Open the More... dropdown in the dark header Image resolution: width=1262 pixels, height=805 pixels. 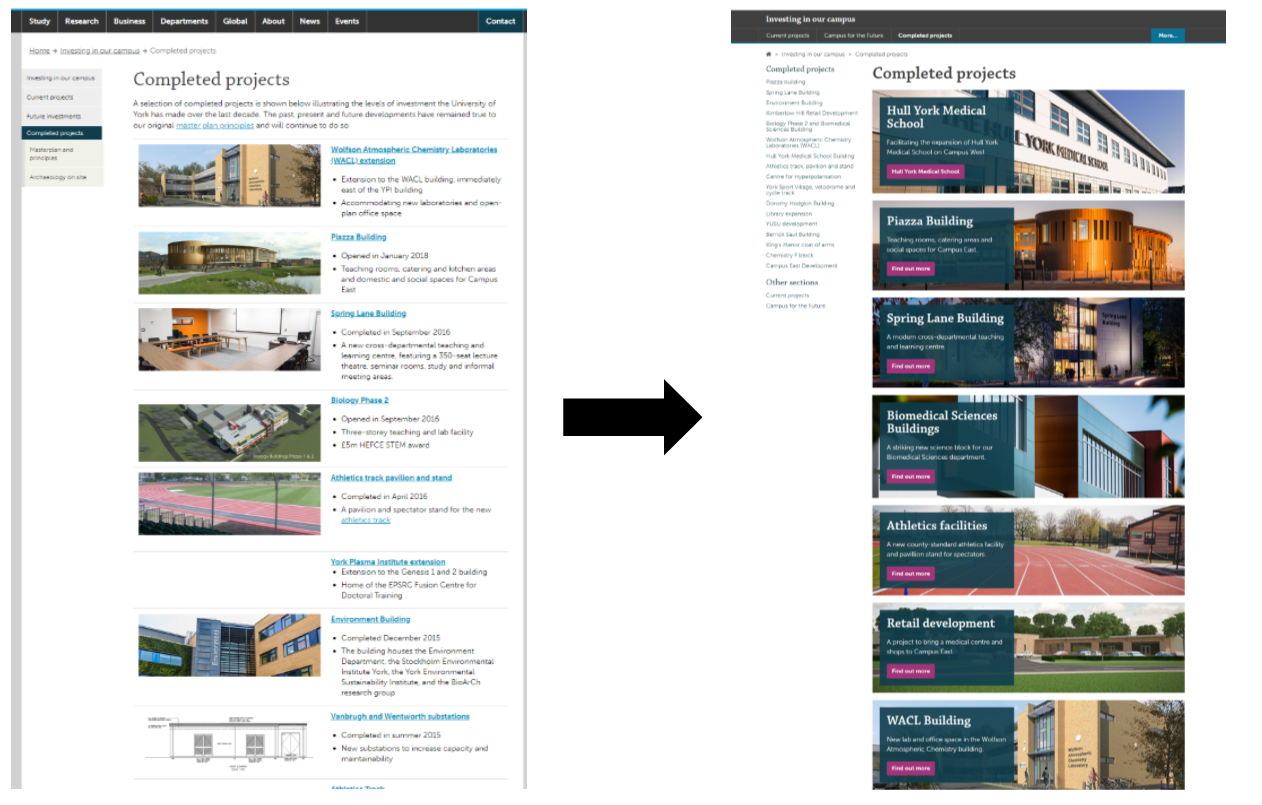coord(1167,35)
